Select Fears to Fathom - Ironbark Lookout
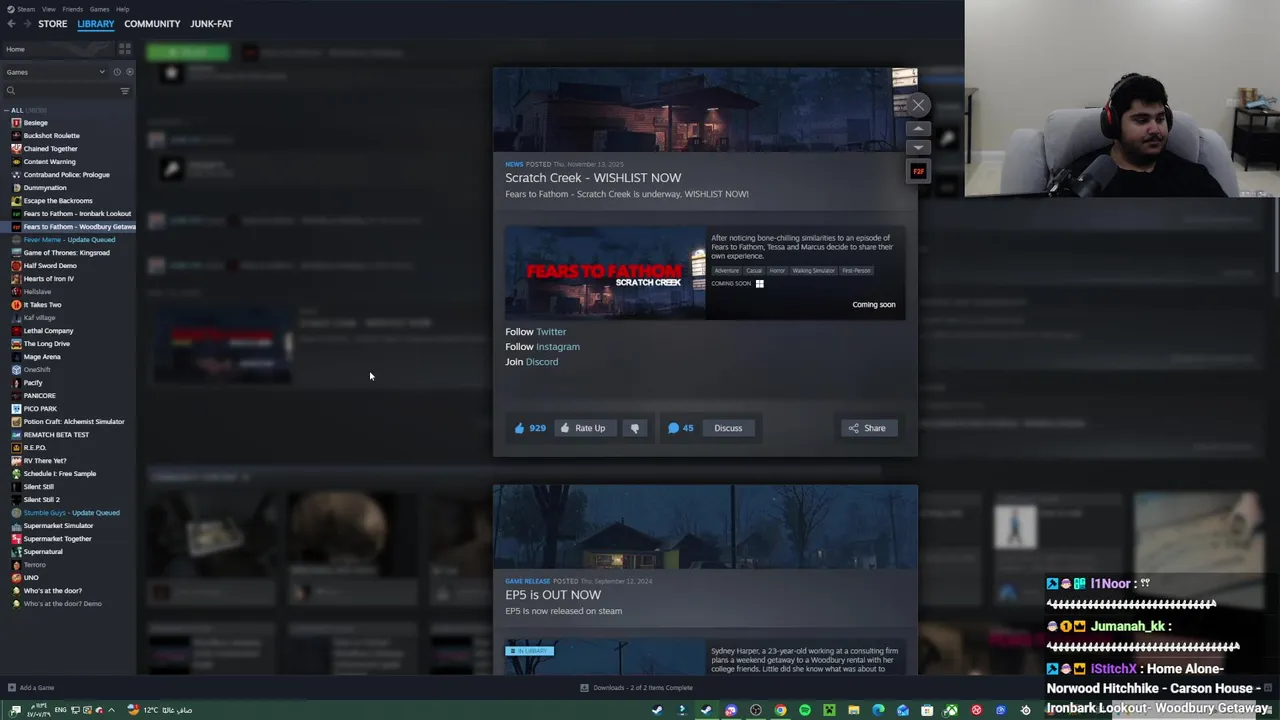 point(77,214)
